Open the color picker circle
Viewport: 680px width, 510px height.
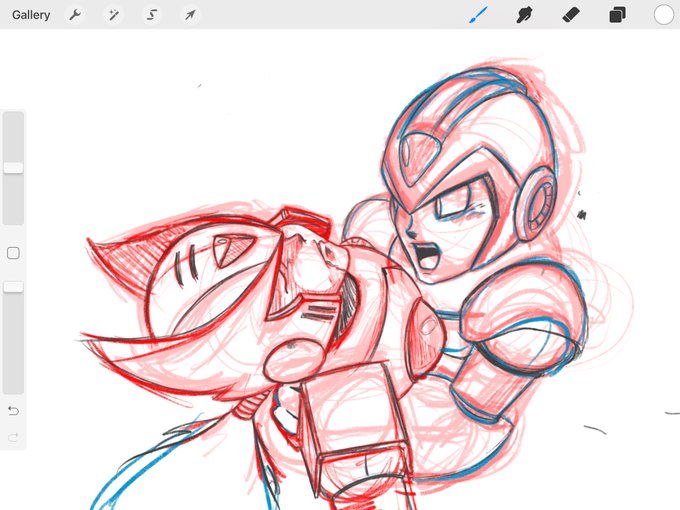tap(664, 15)
